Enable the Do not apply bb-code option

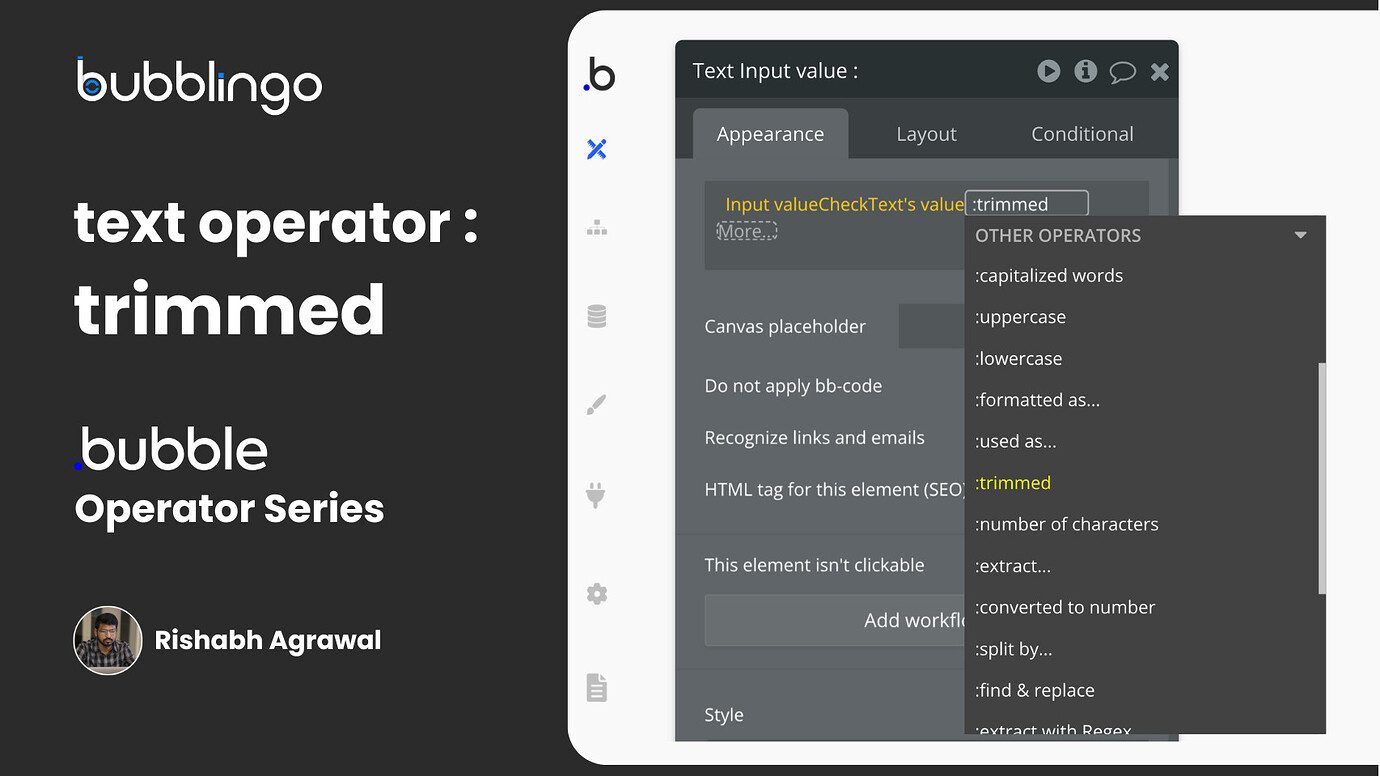[793, 385]
